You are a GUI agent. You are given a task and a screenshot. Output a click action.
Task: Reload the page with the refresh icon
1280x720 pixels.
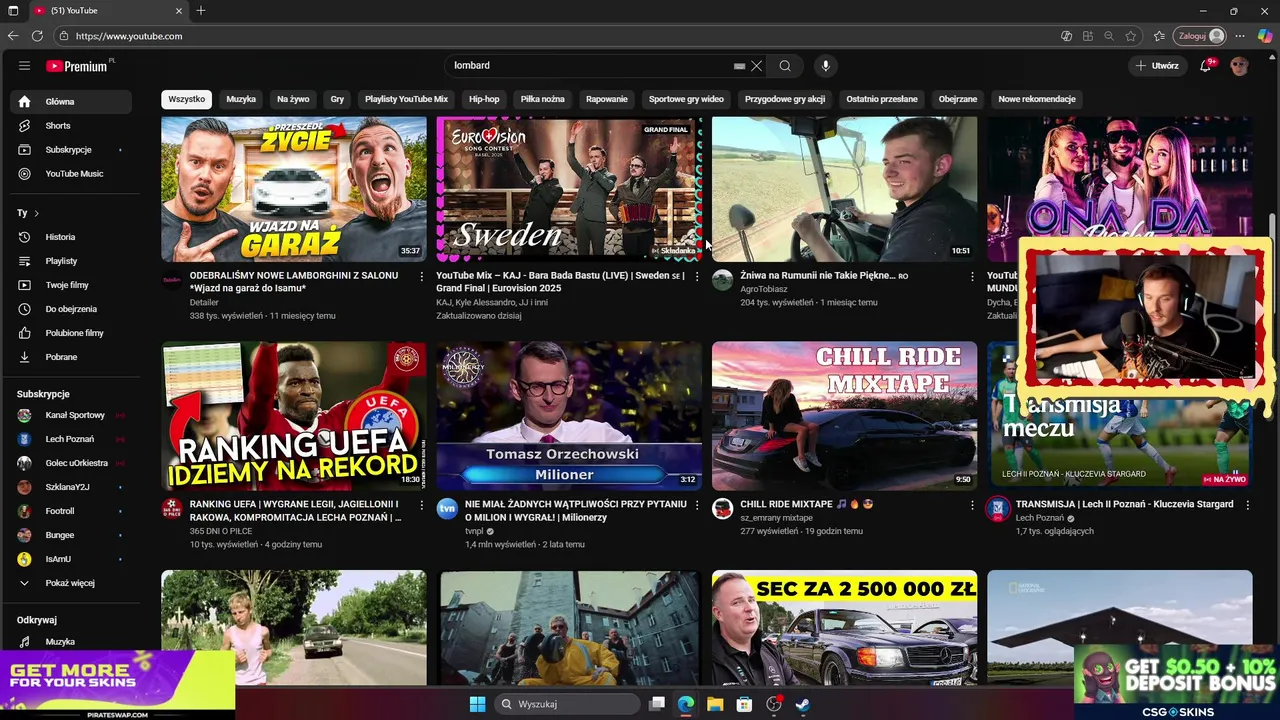[37, 36]
